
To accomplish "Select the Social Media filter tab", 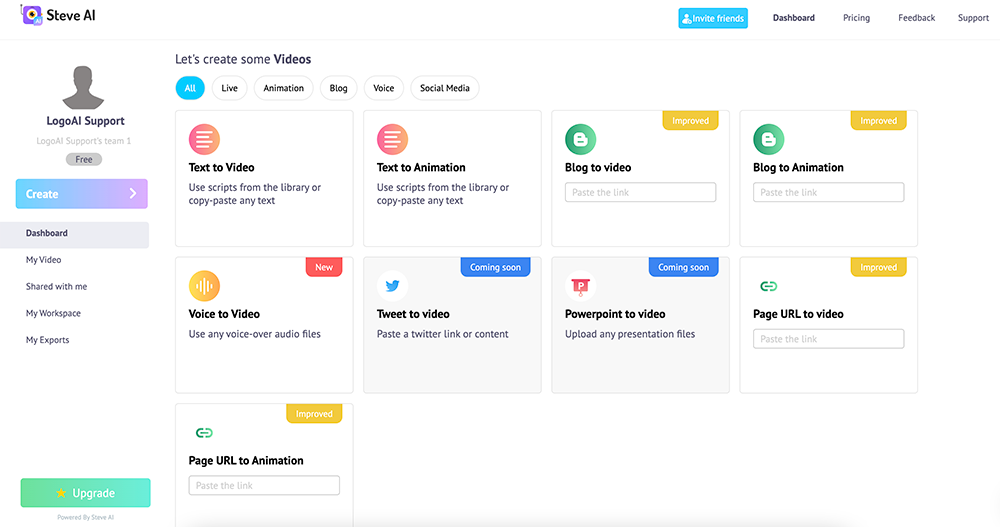I will (x=445, y=88).
